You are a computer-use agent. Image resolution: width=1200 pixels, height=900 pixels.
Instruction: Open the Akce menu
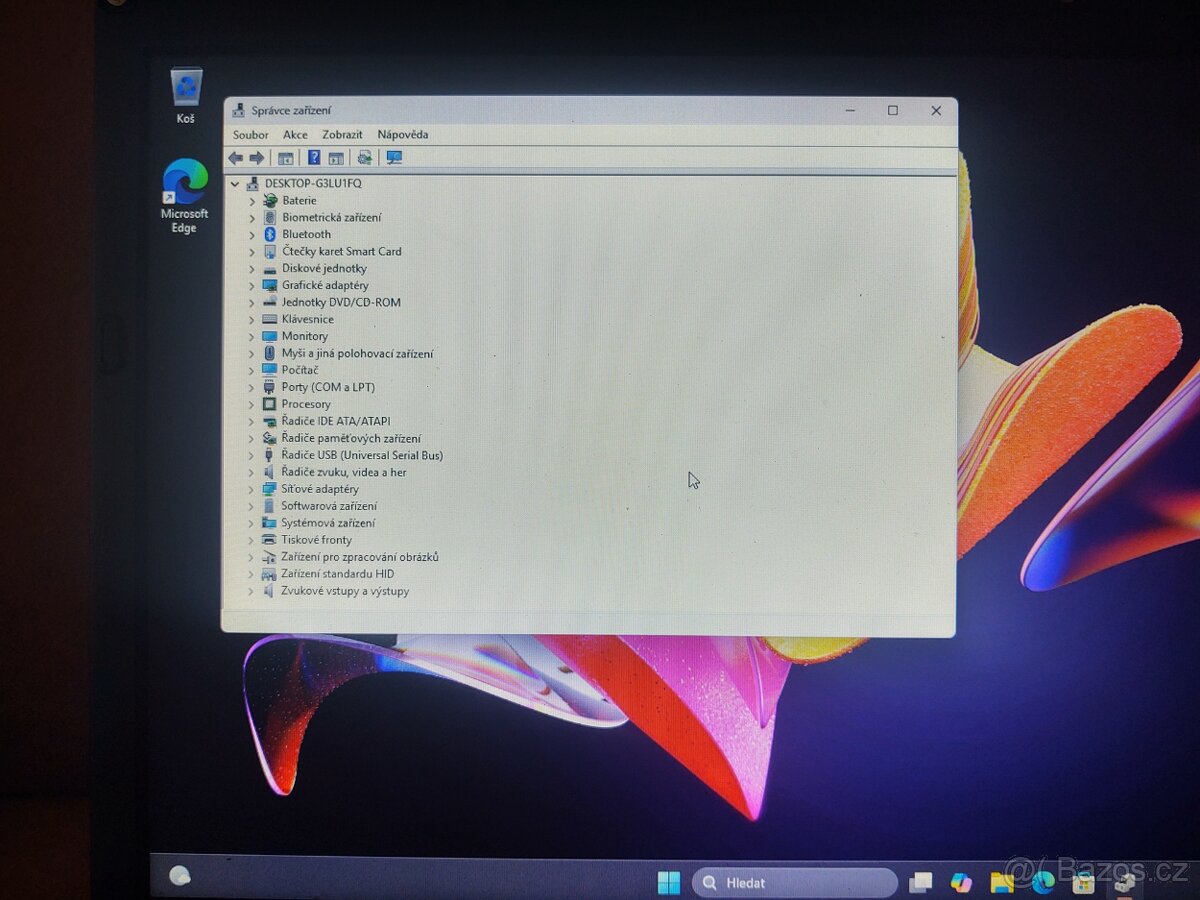point(295,134)
